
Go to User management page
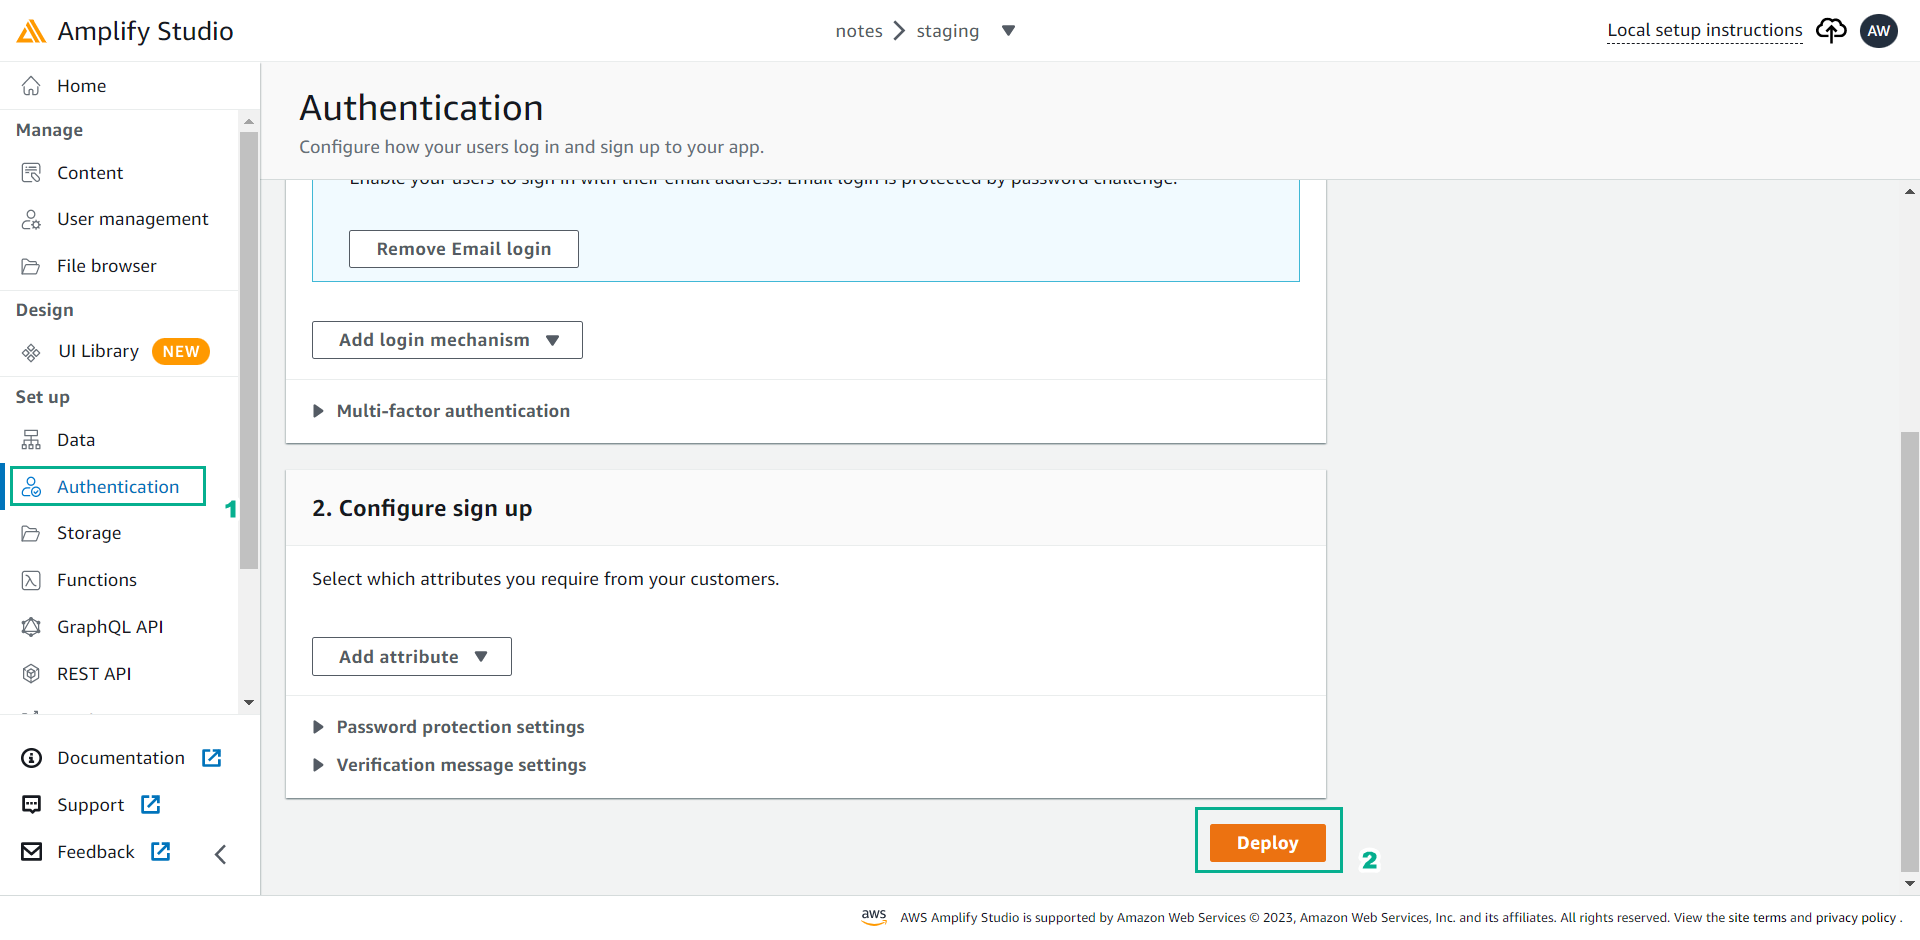click(133, 219)
